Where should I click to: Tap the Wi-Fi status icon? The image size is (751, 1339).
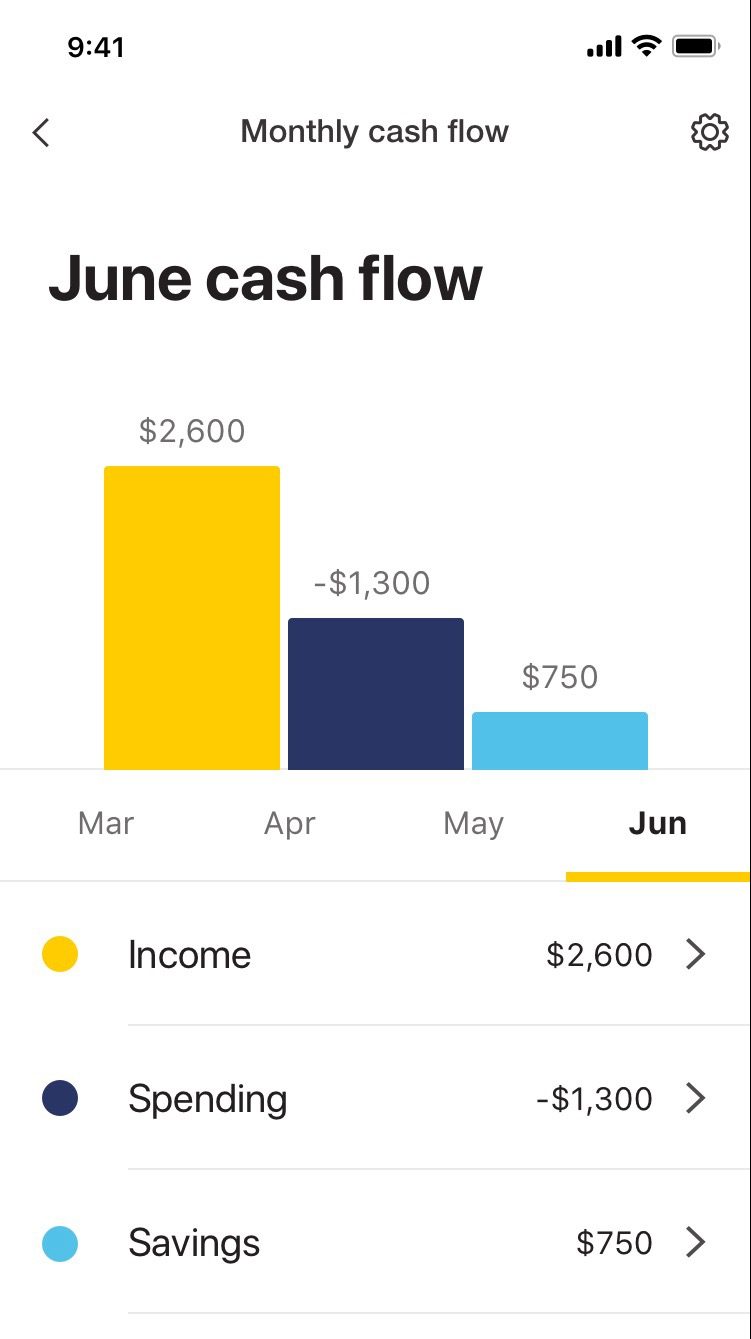click(x=648, y=46)
